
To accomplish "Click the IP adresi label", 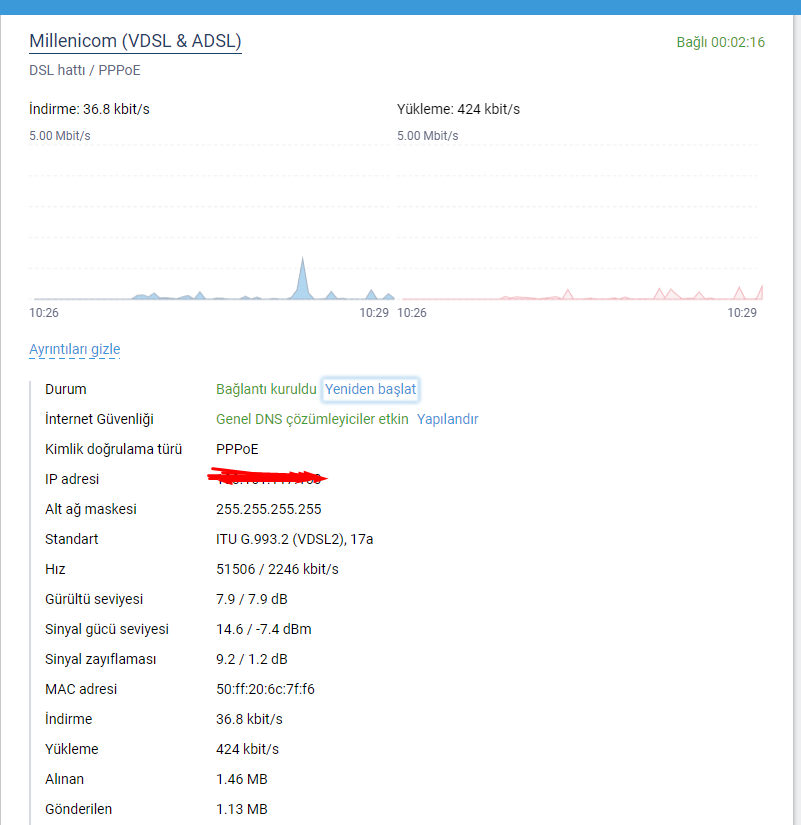I will point(72,479).
